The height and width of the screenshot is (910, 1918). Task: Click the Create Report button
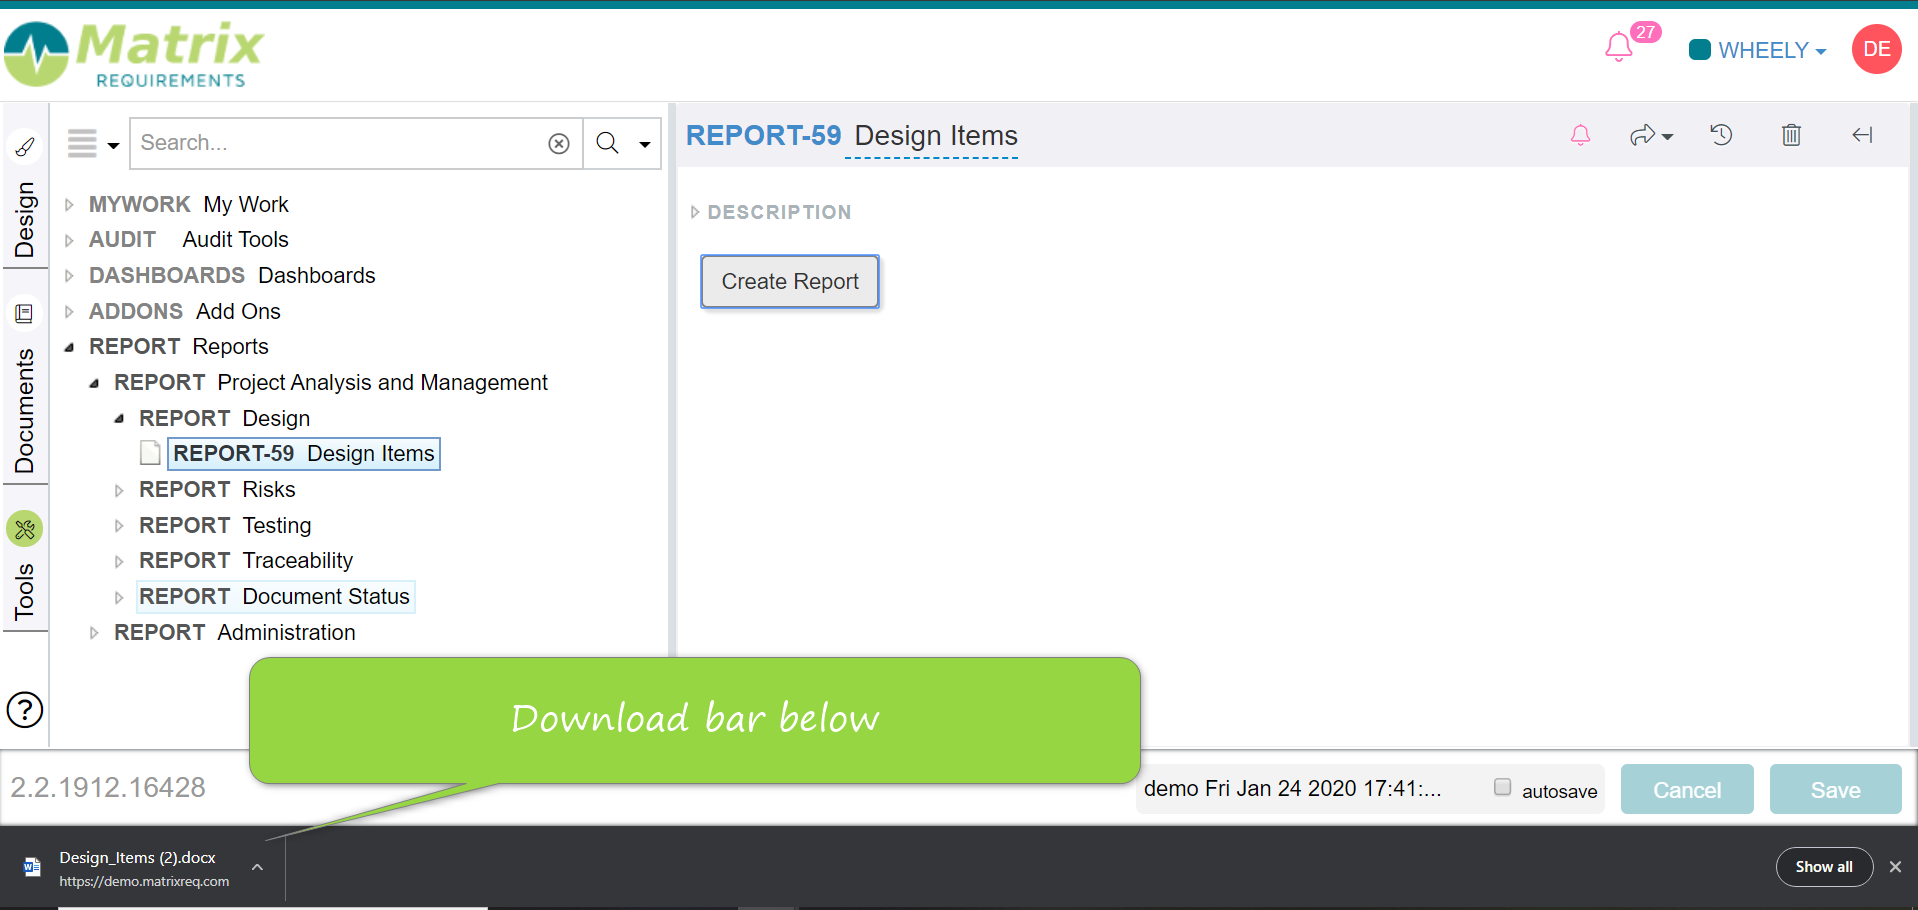coord(790,282)
